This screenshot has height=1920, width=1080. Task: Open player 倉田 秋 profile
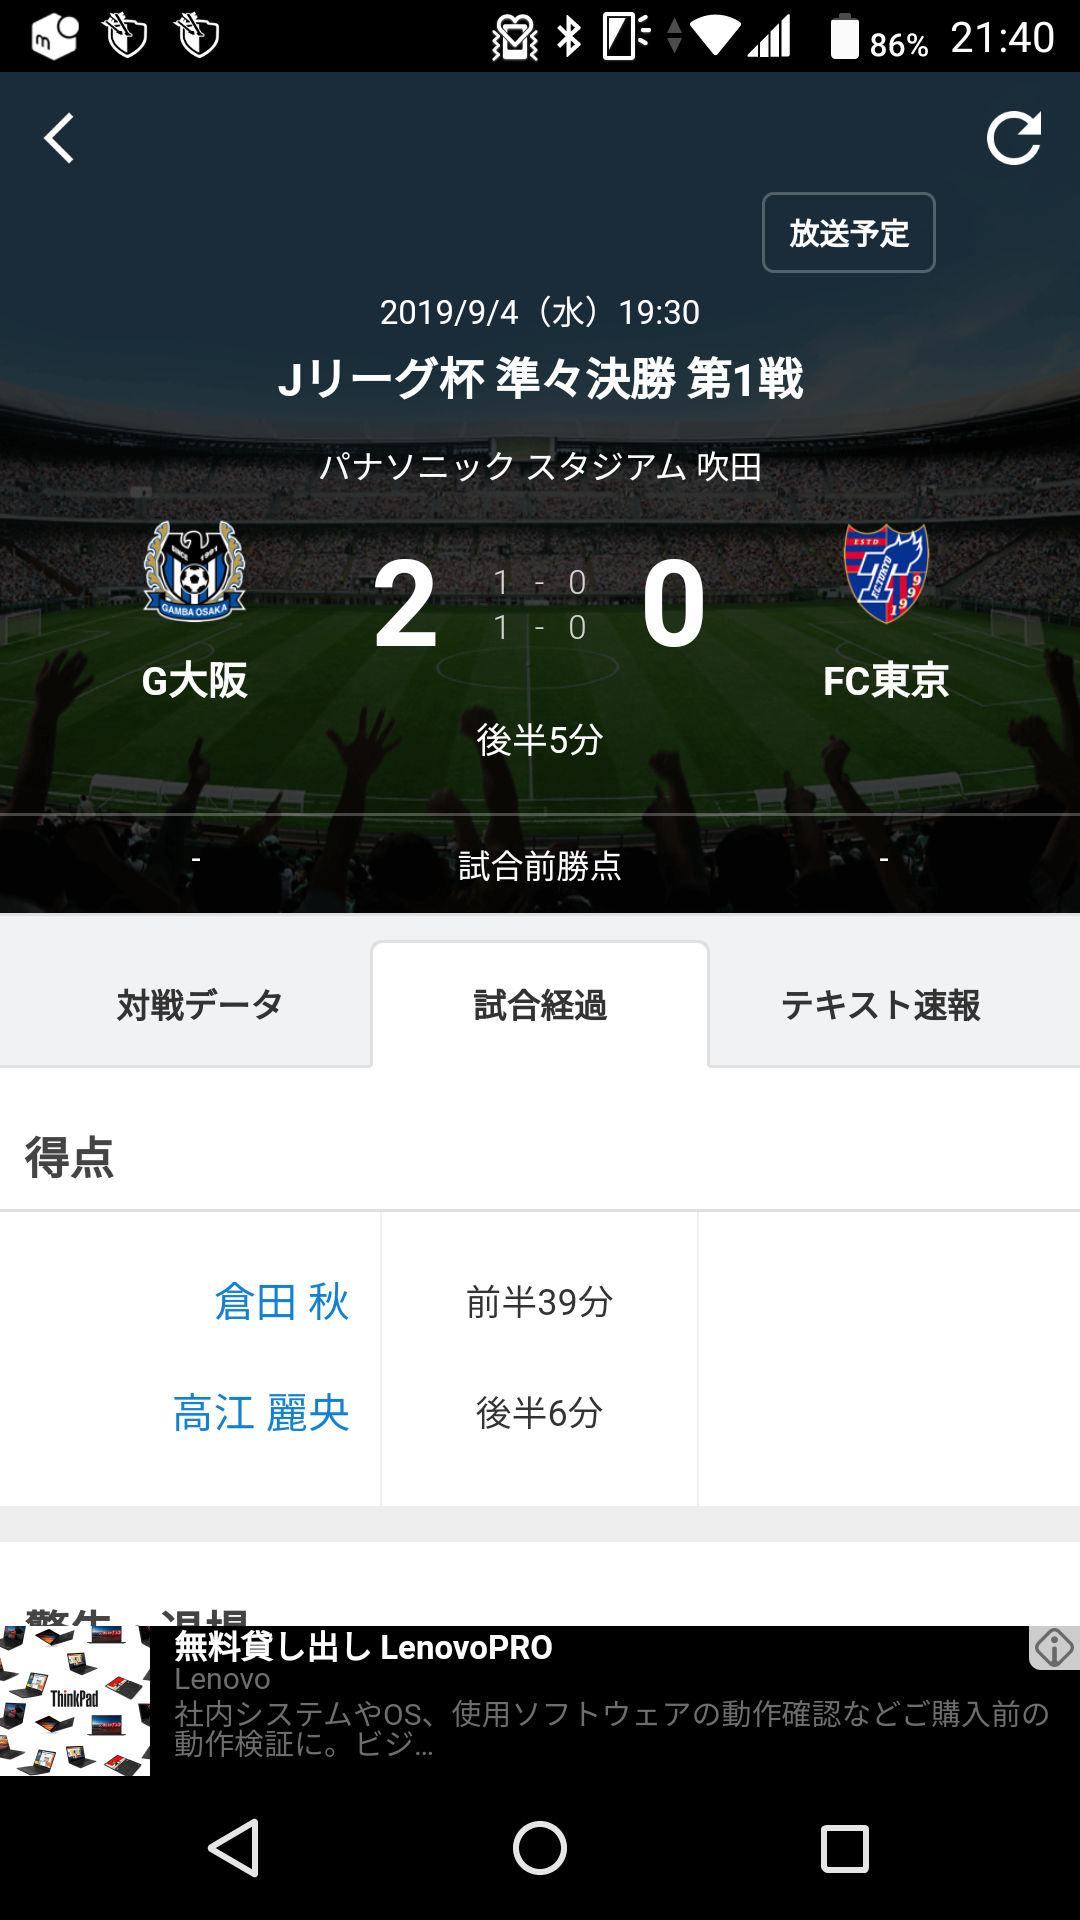tap(281, 1302)
